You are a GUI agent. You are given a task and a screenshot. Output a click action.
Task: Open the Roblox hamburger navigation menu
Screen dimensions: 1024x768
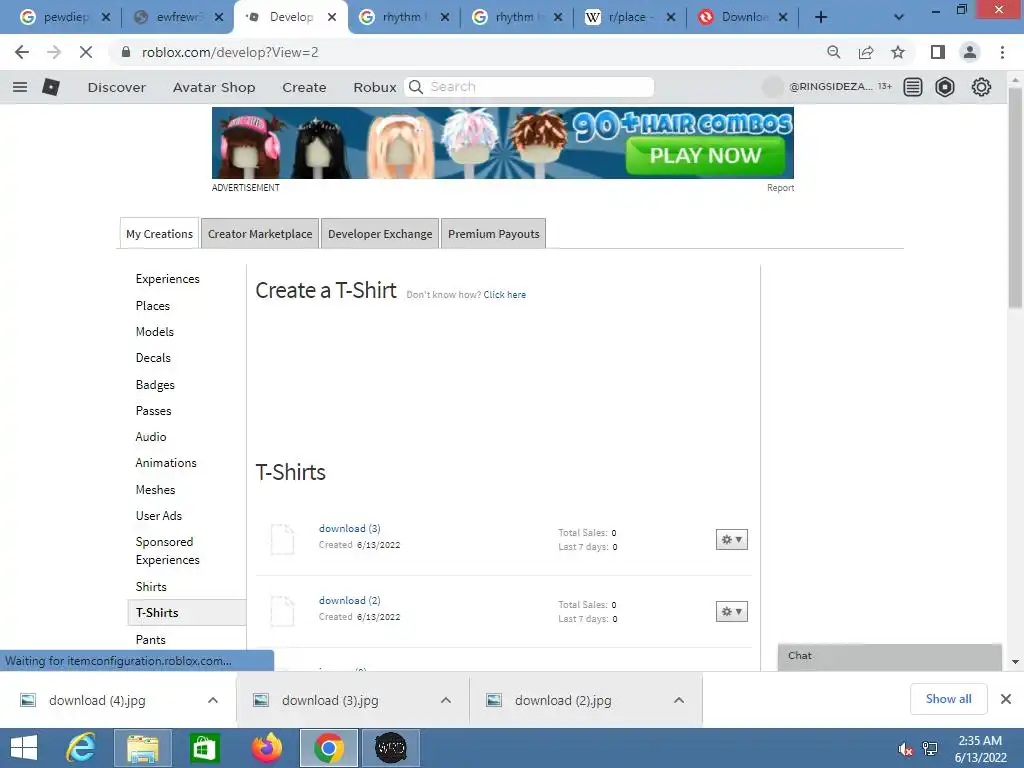click(20, 87)
